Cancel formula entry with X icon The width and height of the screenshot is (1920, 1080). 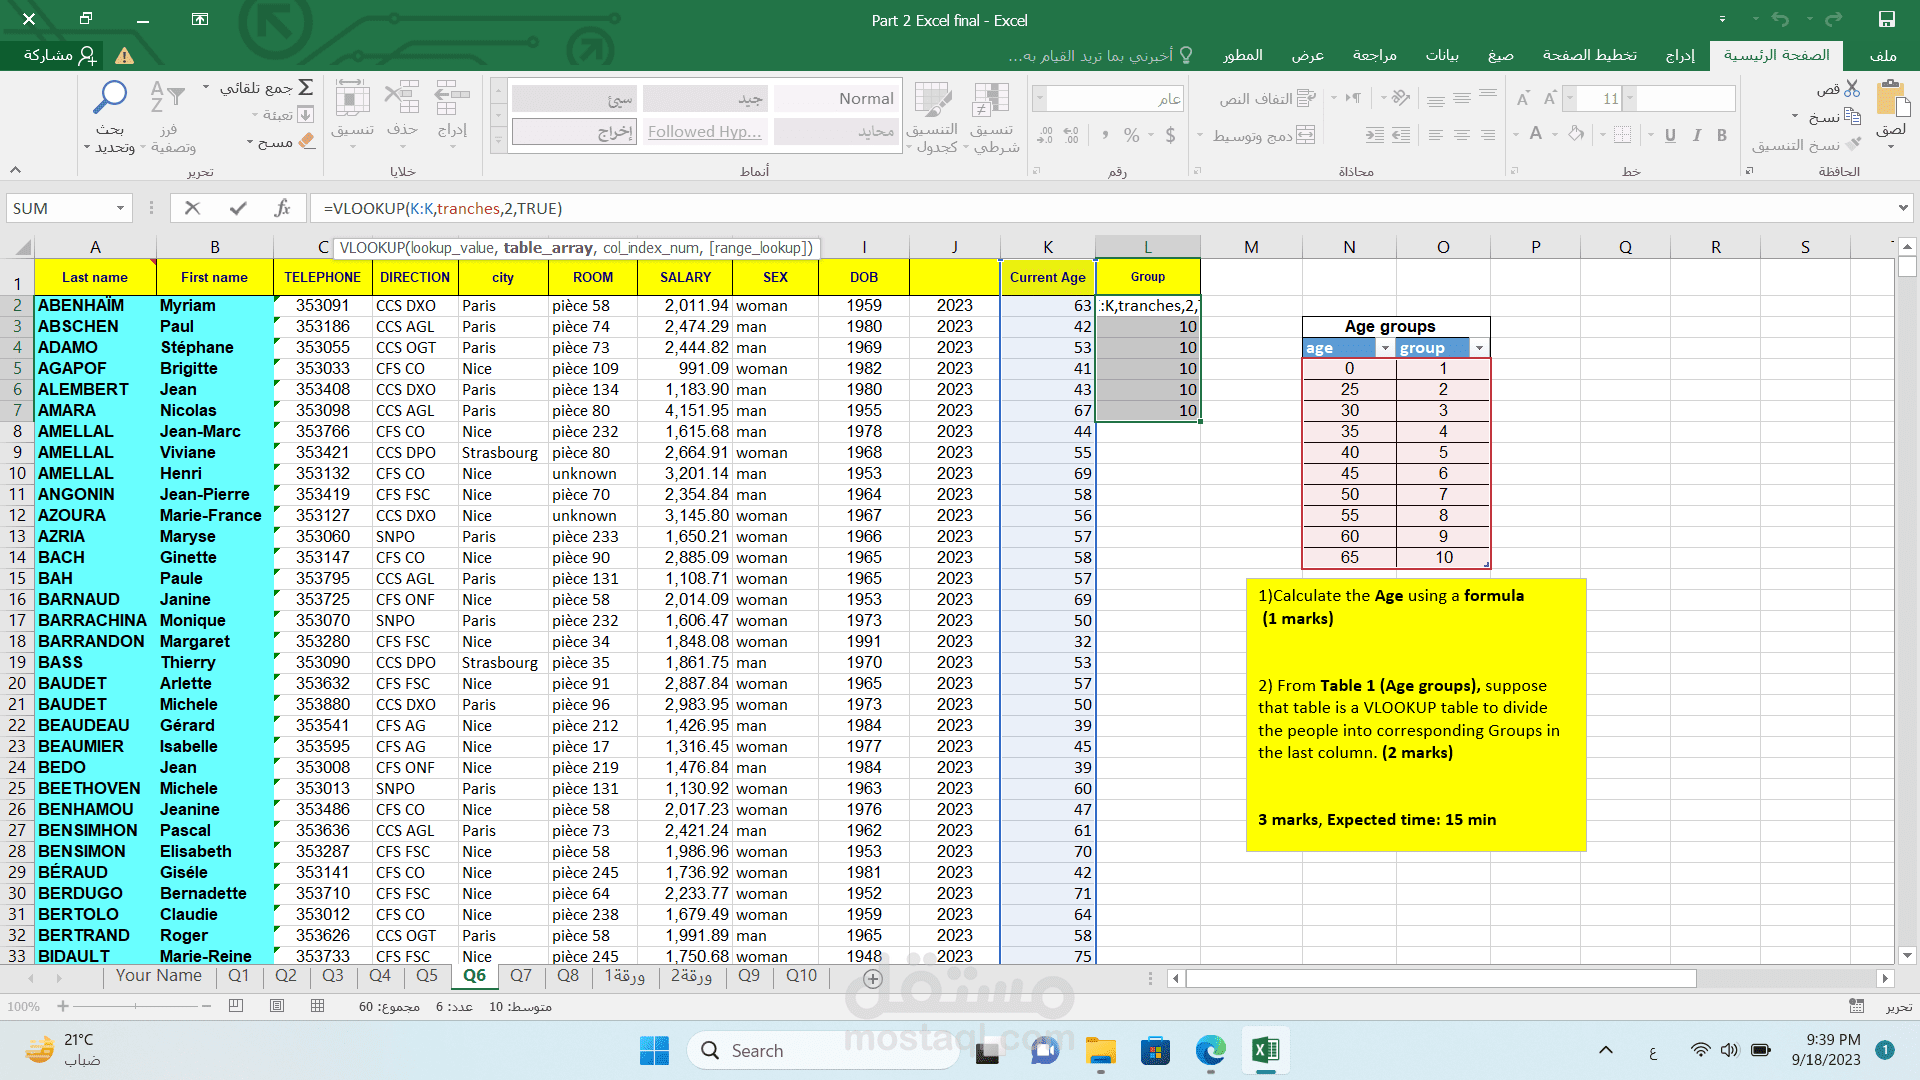192,208
